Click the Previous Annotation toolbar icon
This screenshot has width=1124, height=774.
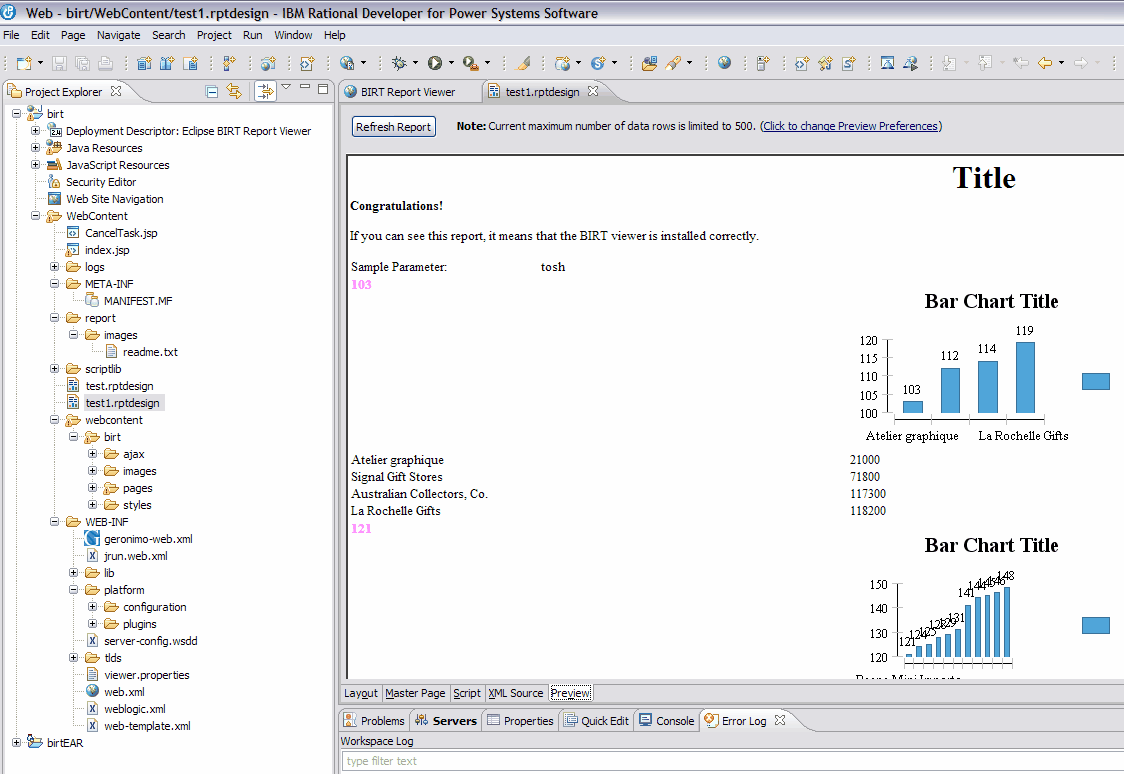tap(985, 63)
